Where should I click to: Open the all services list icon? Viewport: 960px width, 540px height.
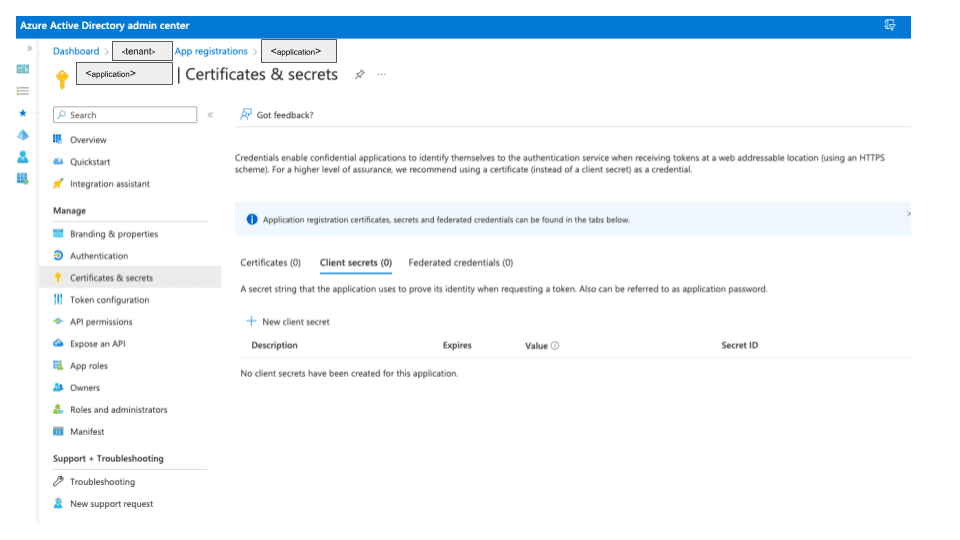tap(23, 91)
